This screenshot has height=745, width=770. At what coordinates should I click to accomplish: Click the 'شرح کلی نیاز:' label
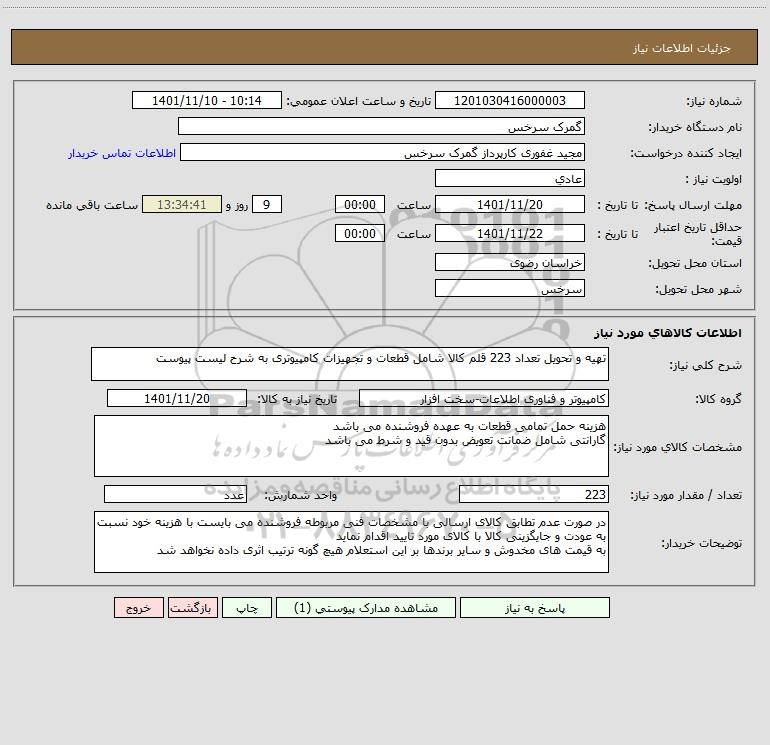pos(706,365)
